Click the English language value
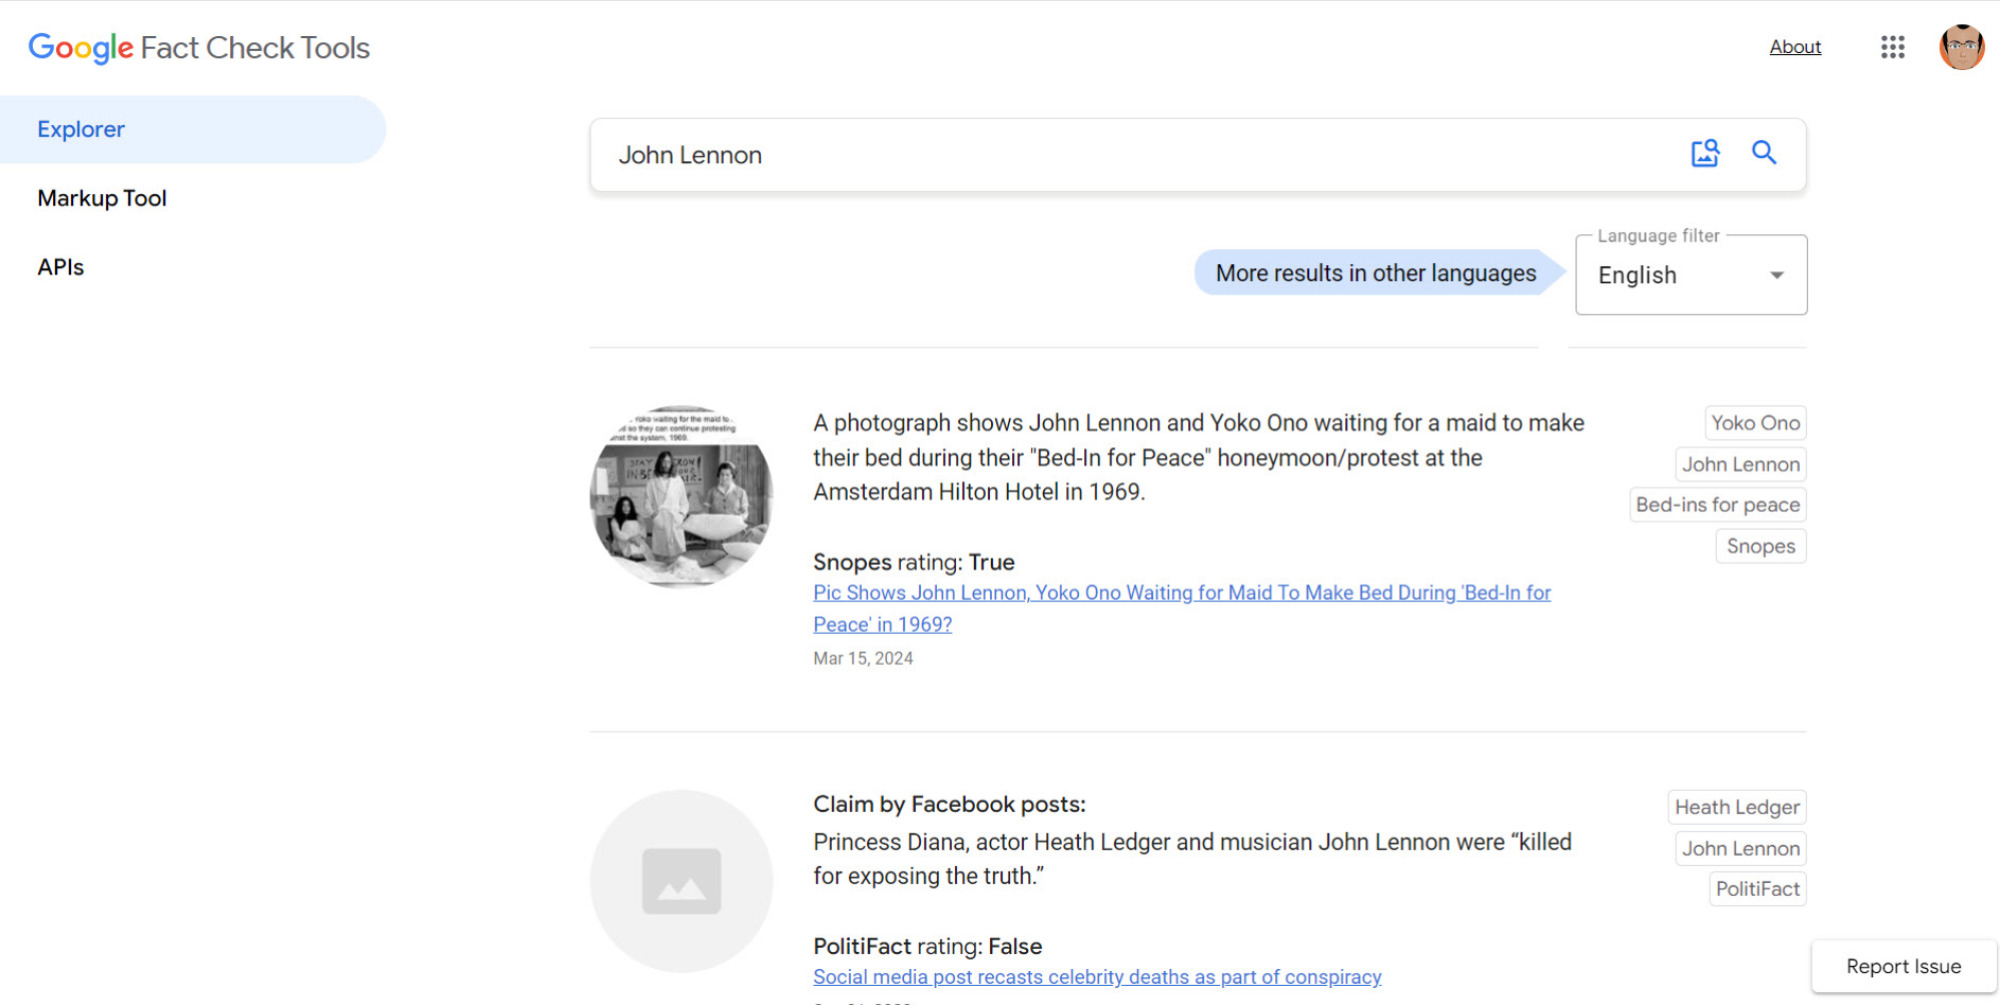This screenshot has height=1005, width=2000. pos(1637,275)
